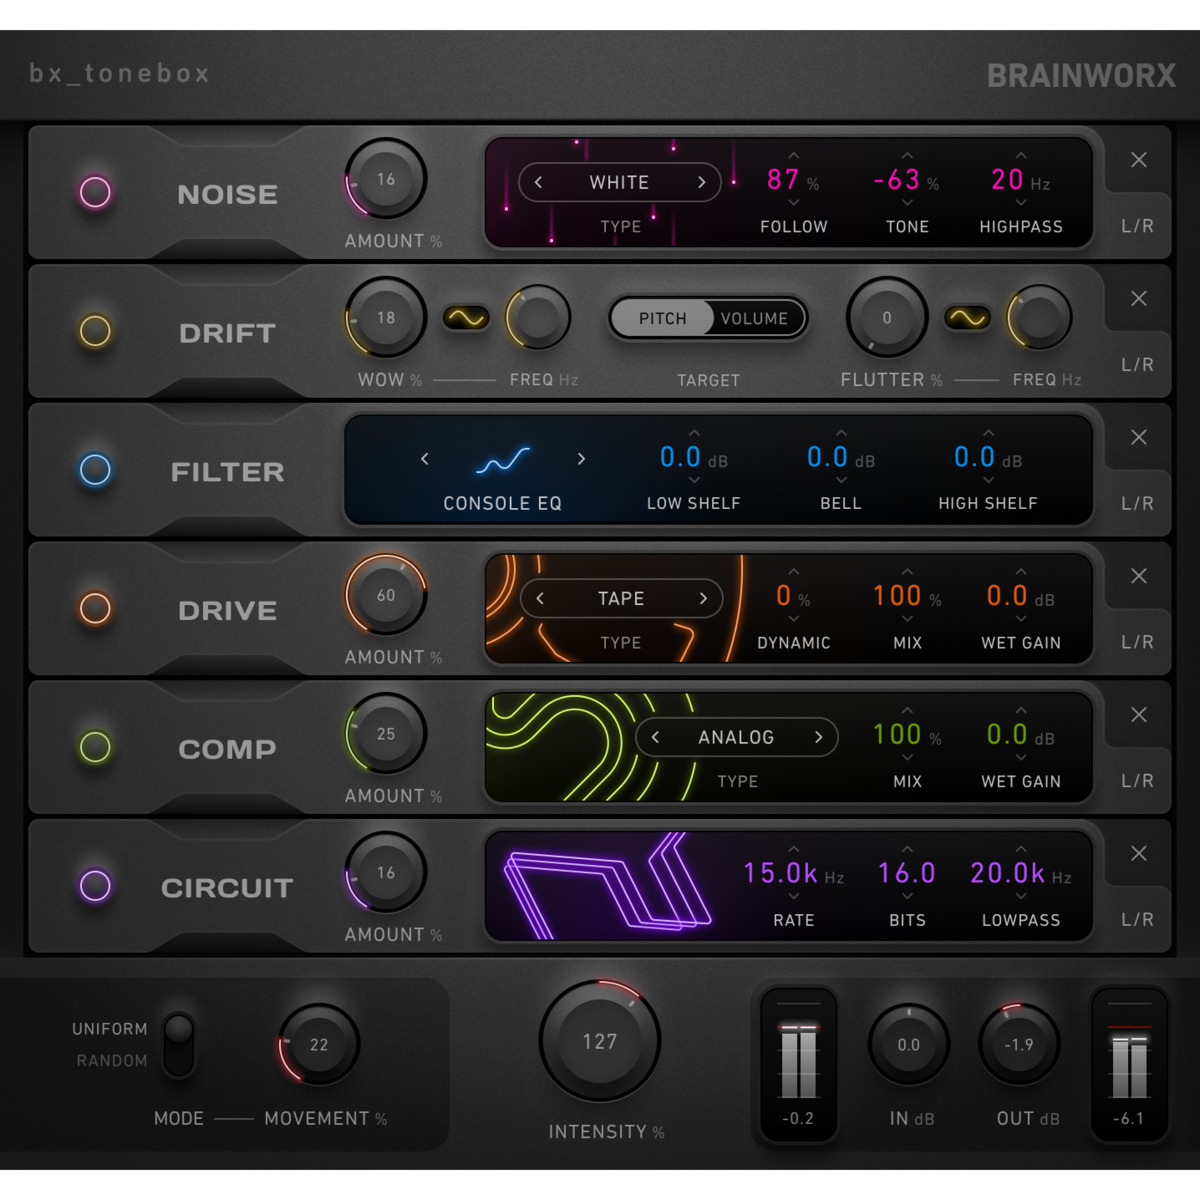
Task: Click the WOW percent knob
Action: point(386,318)
